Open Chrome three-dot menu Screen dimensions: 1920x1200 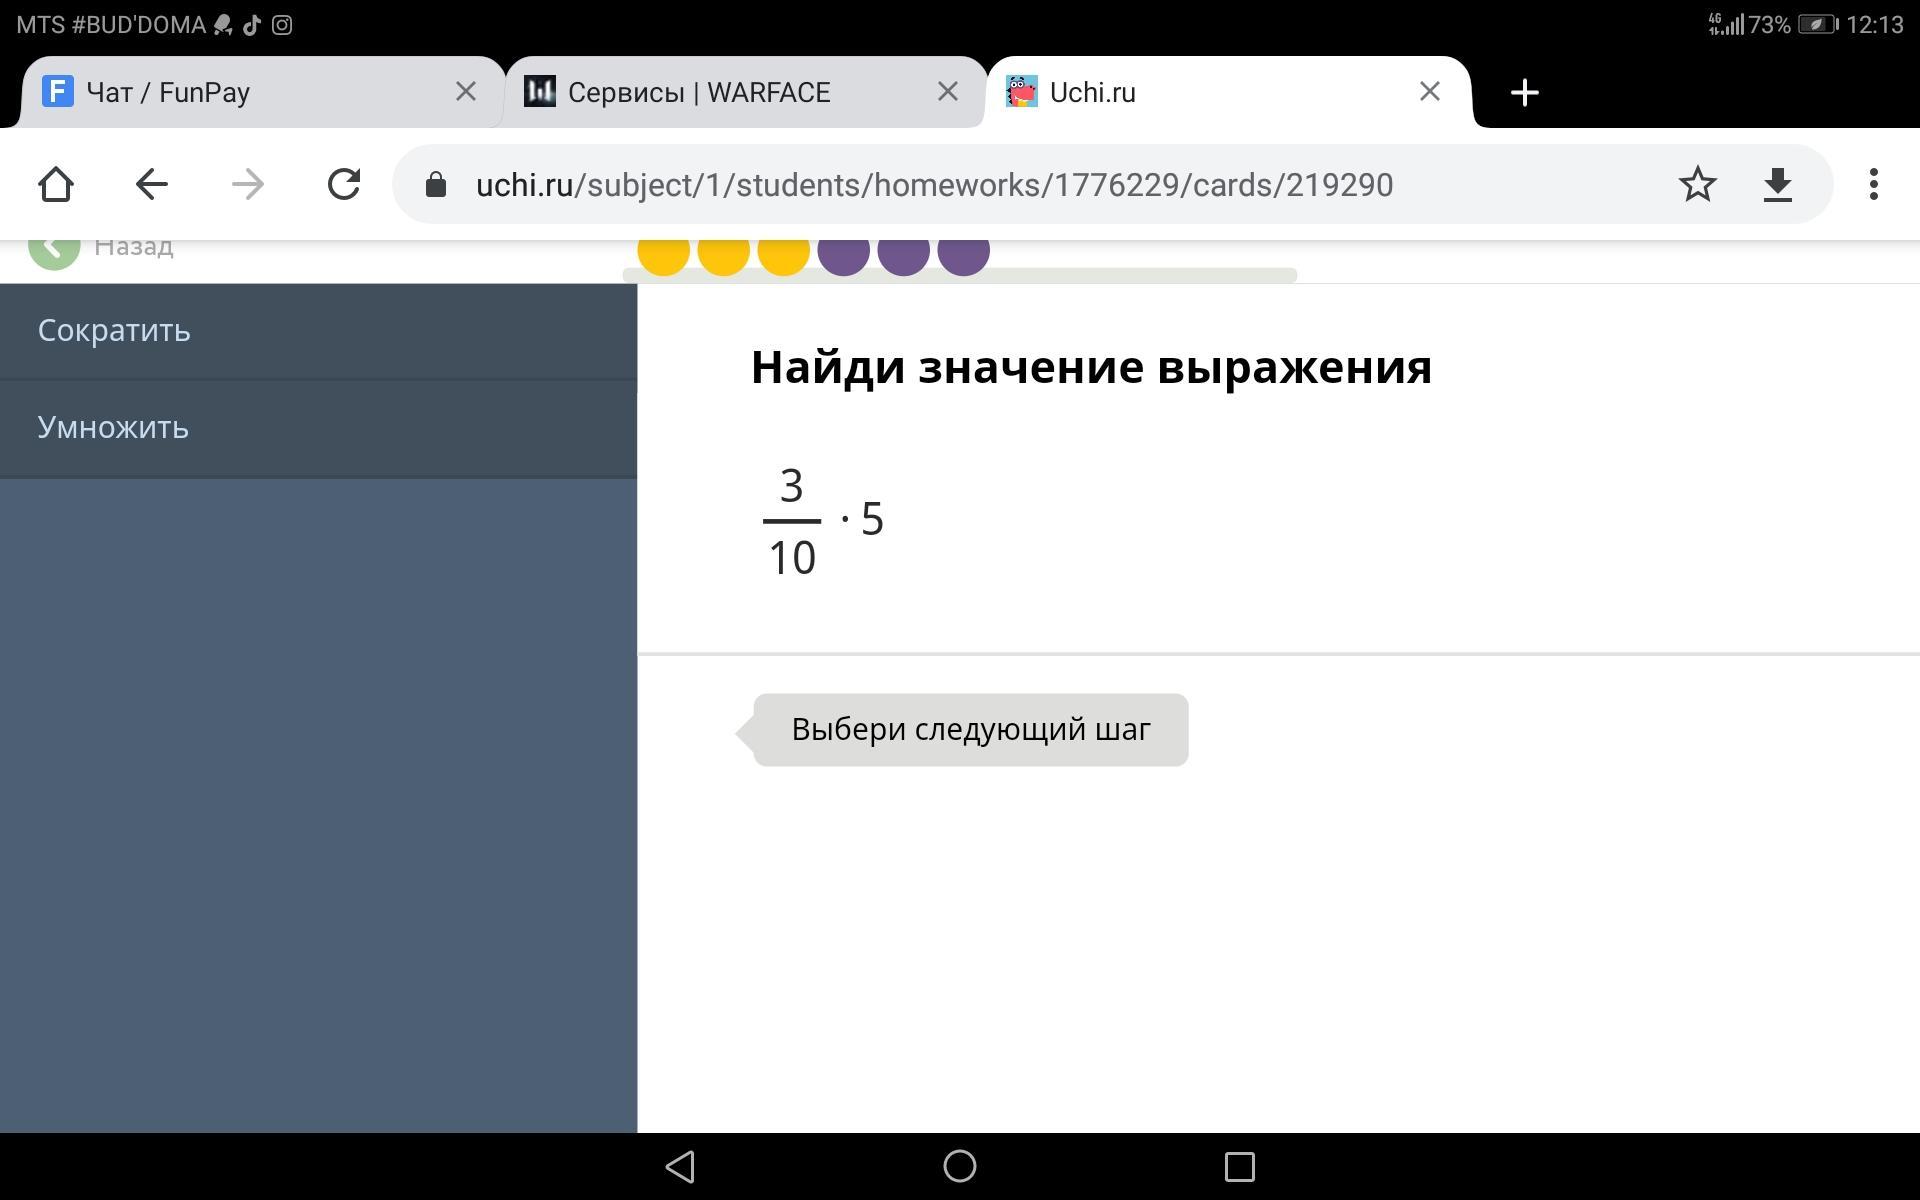click(1873, 185)
